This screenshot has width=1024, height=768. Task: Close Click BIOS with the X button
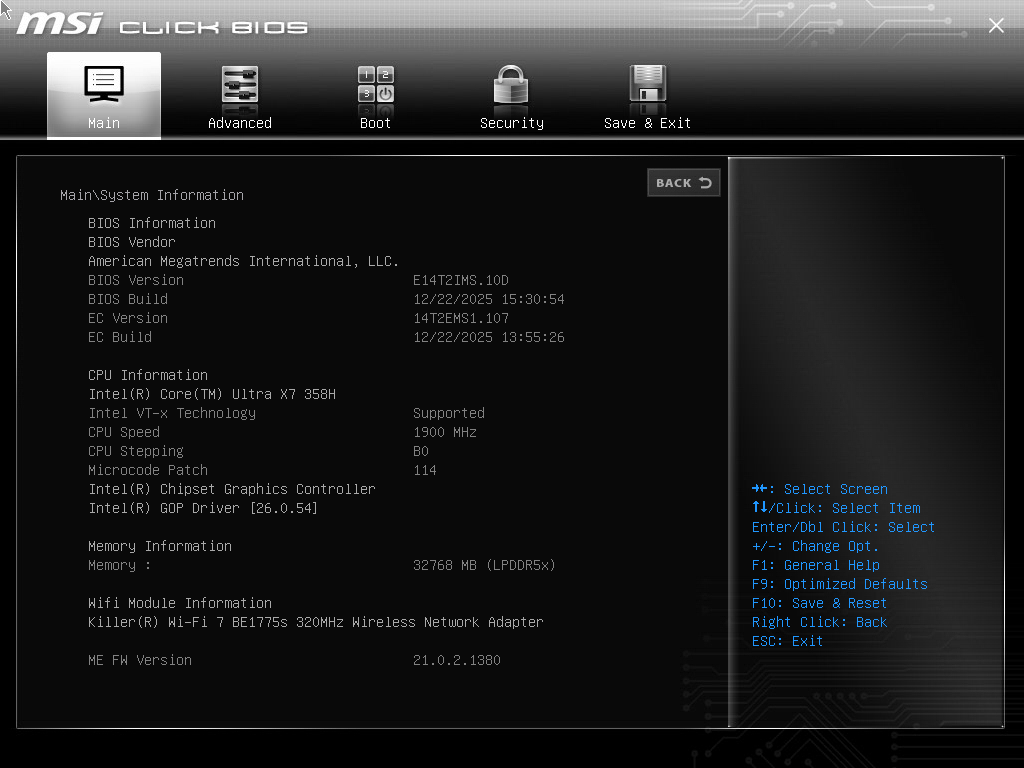996,26
